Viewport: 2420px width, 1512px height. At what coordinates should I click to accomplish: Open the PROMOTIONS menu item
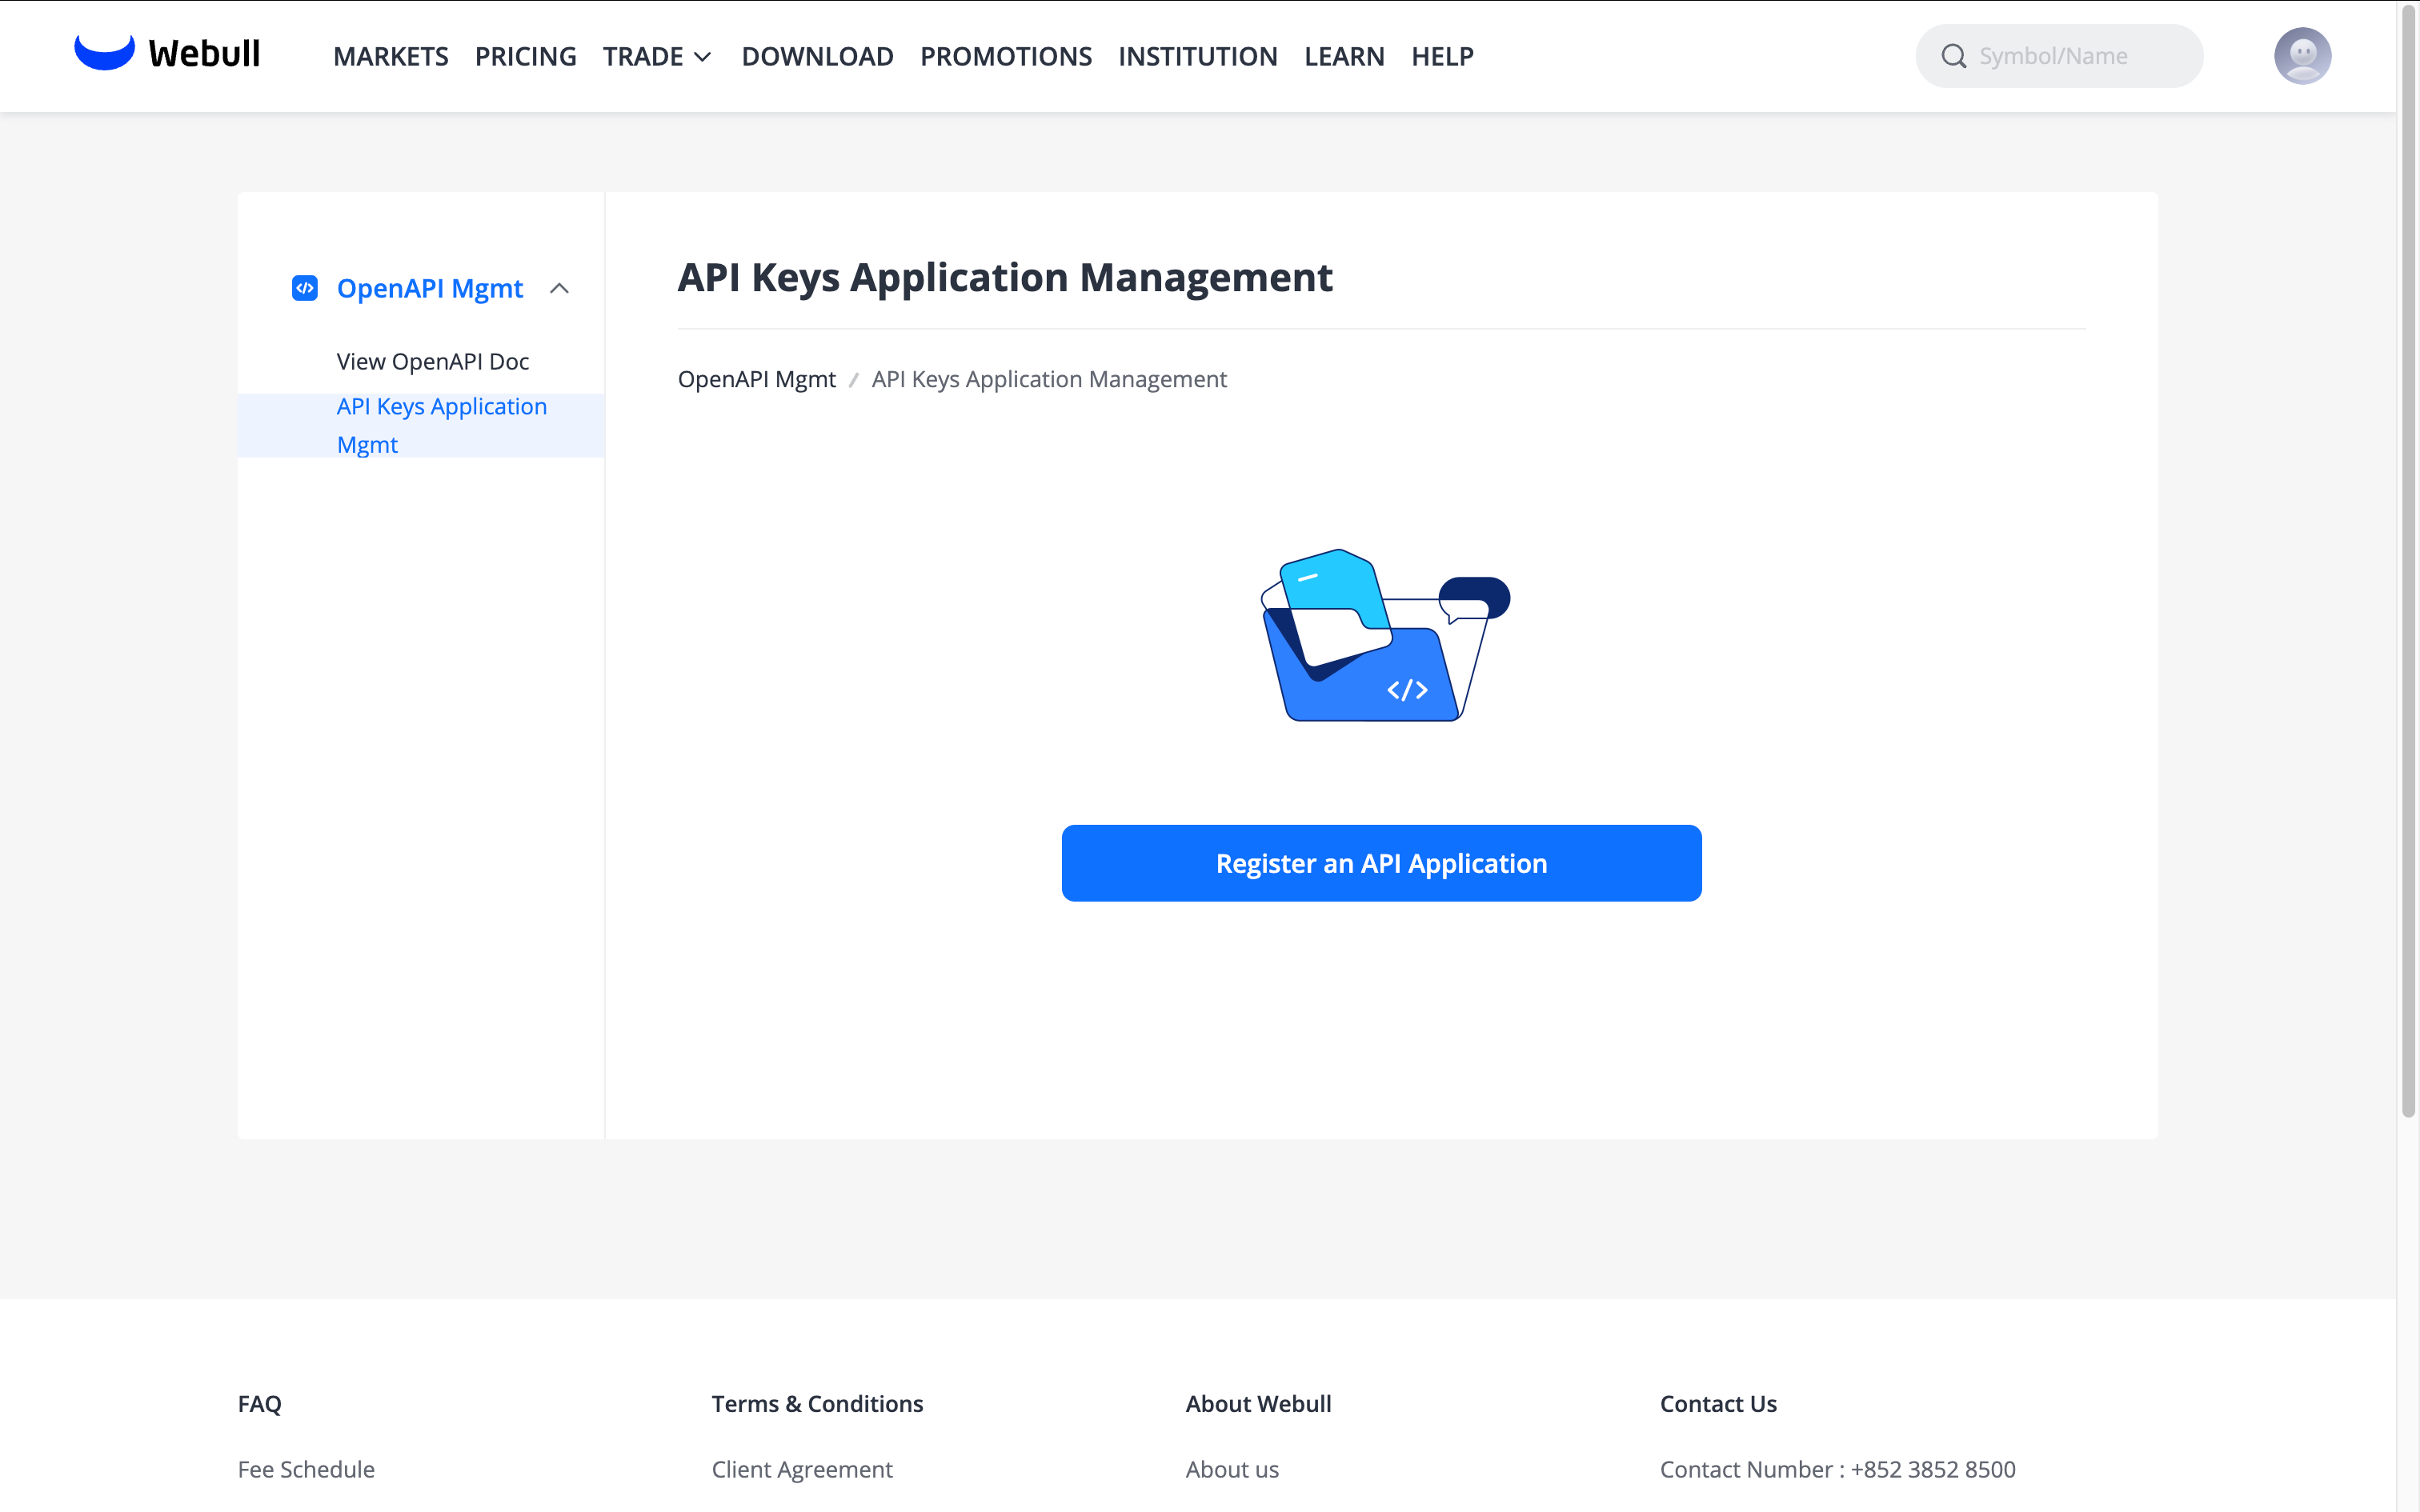1005,56
